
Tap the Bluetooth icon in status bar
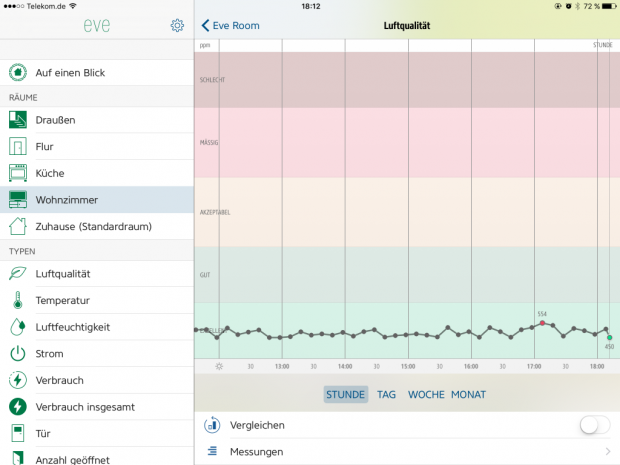pos(577,6)
